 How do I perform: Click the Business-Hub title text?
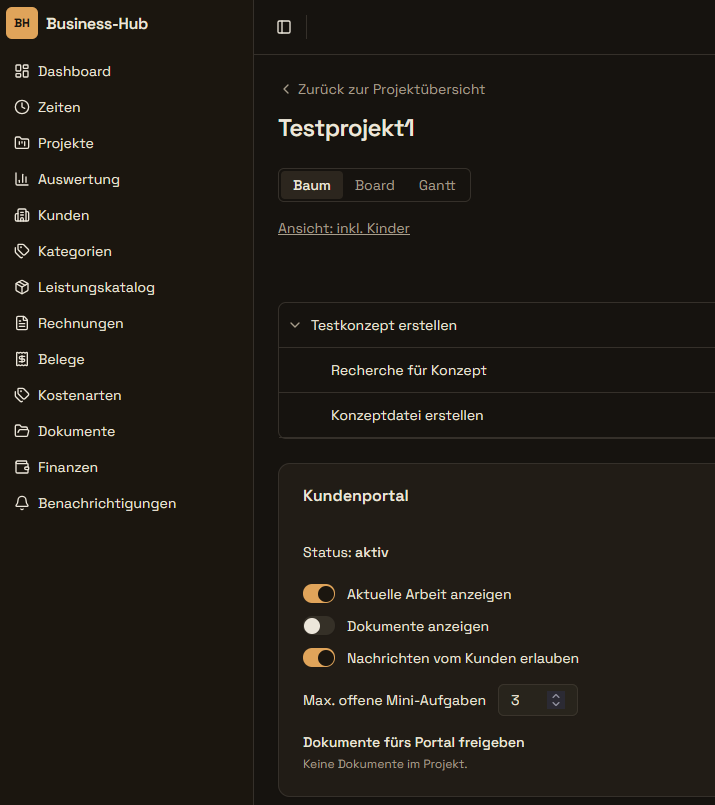click(x=97, y=24)
